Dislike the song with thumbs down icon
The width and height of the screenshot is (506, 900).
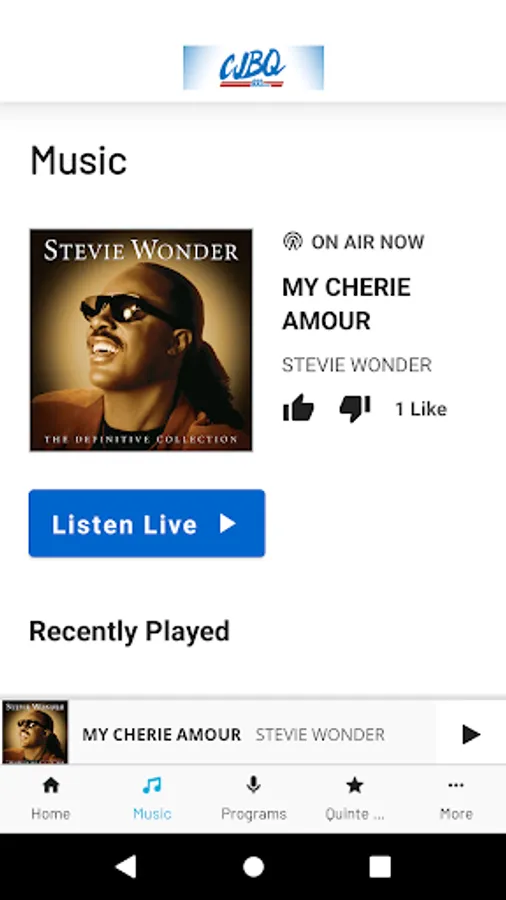pos(355,409)
